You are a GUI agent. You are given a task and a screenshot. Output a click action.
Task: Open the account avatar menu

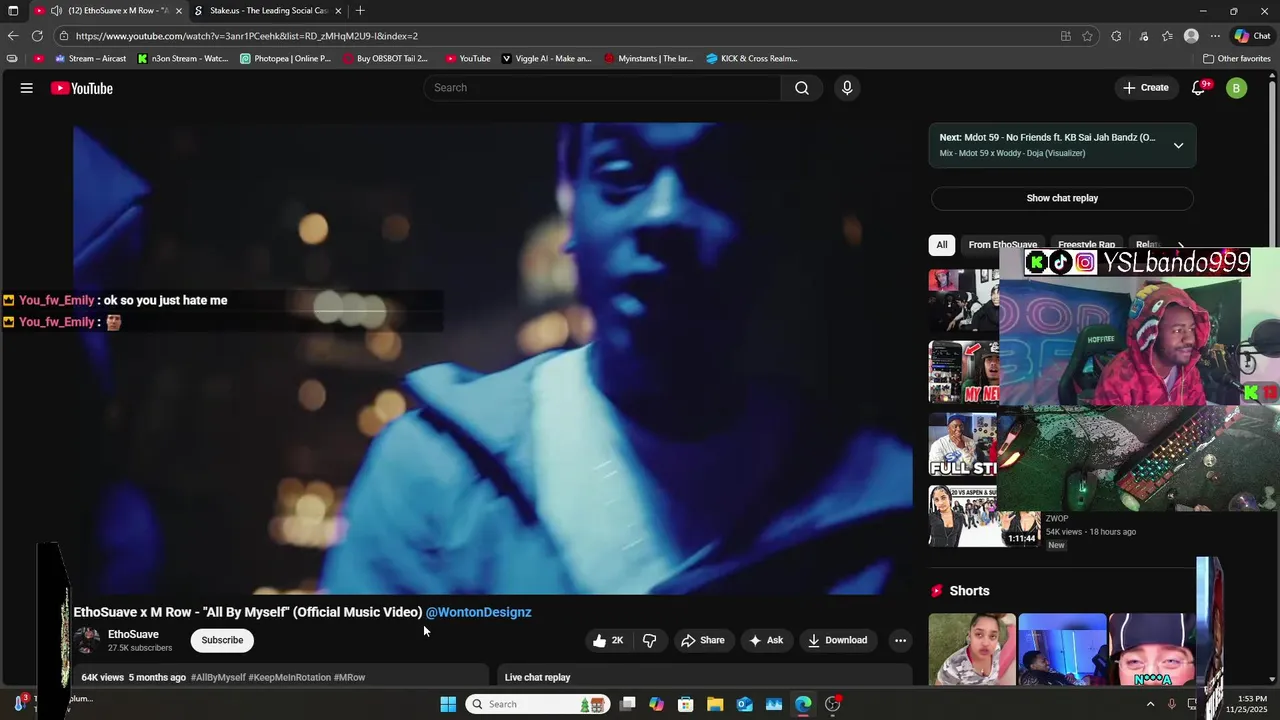(1237, 88)
